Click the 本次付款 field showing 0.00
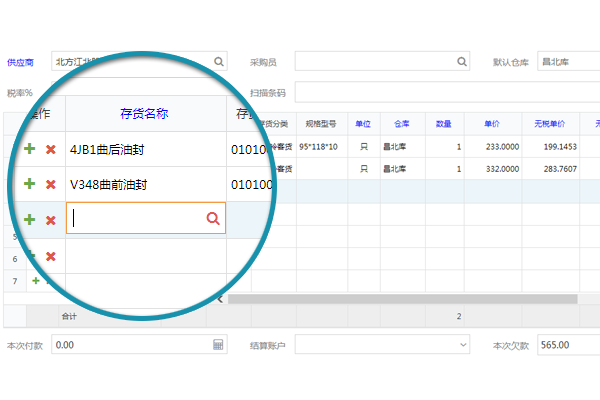The width and height of the screenshot is (600, 400). [x=139, y=344]
